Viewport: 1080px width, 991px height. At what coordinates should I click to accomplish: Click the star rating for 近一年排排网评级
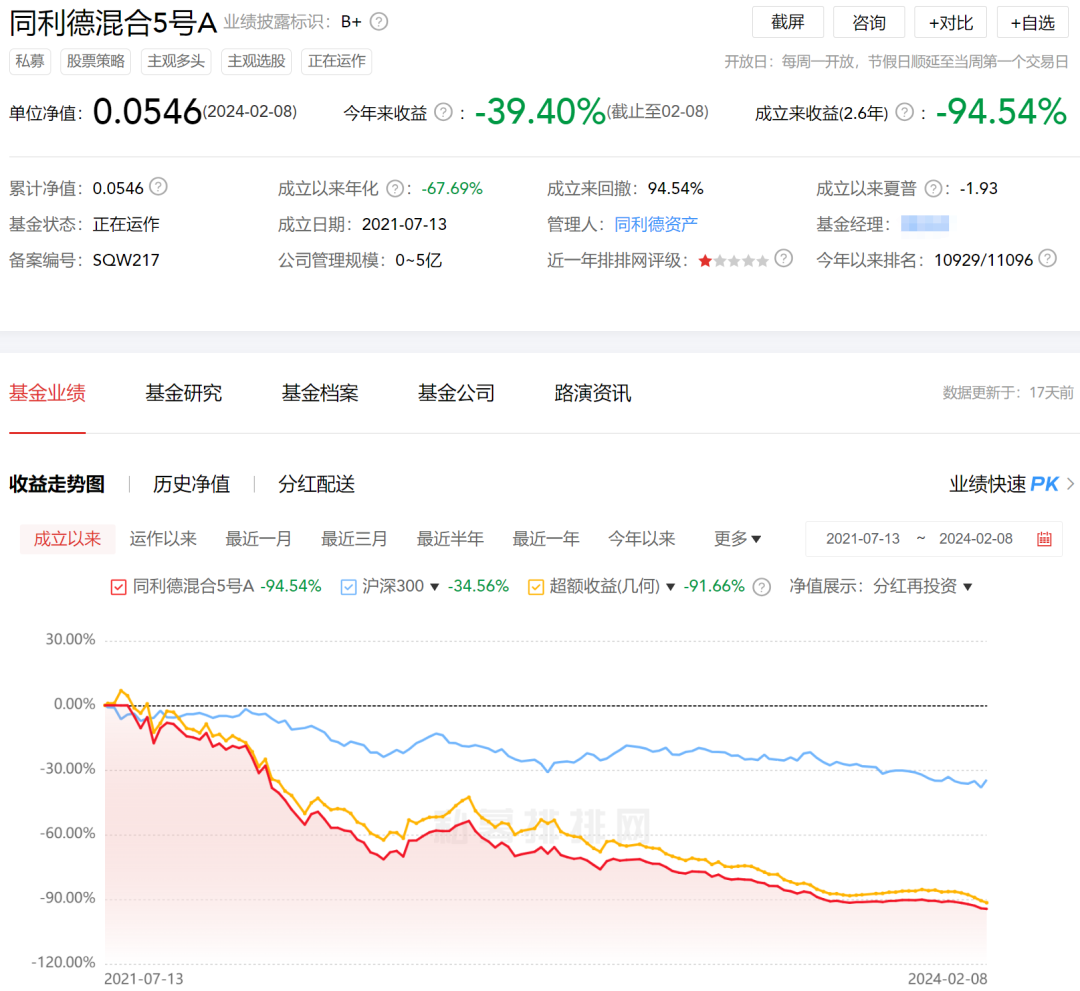[x=733, y=261]
